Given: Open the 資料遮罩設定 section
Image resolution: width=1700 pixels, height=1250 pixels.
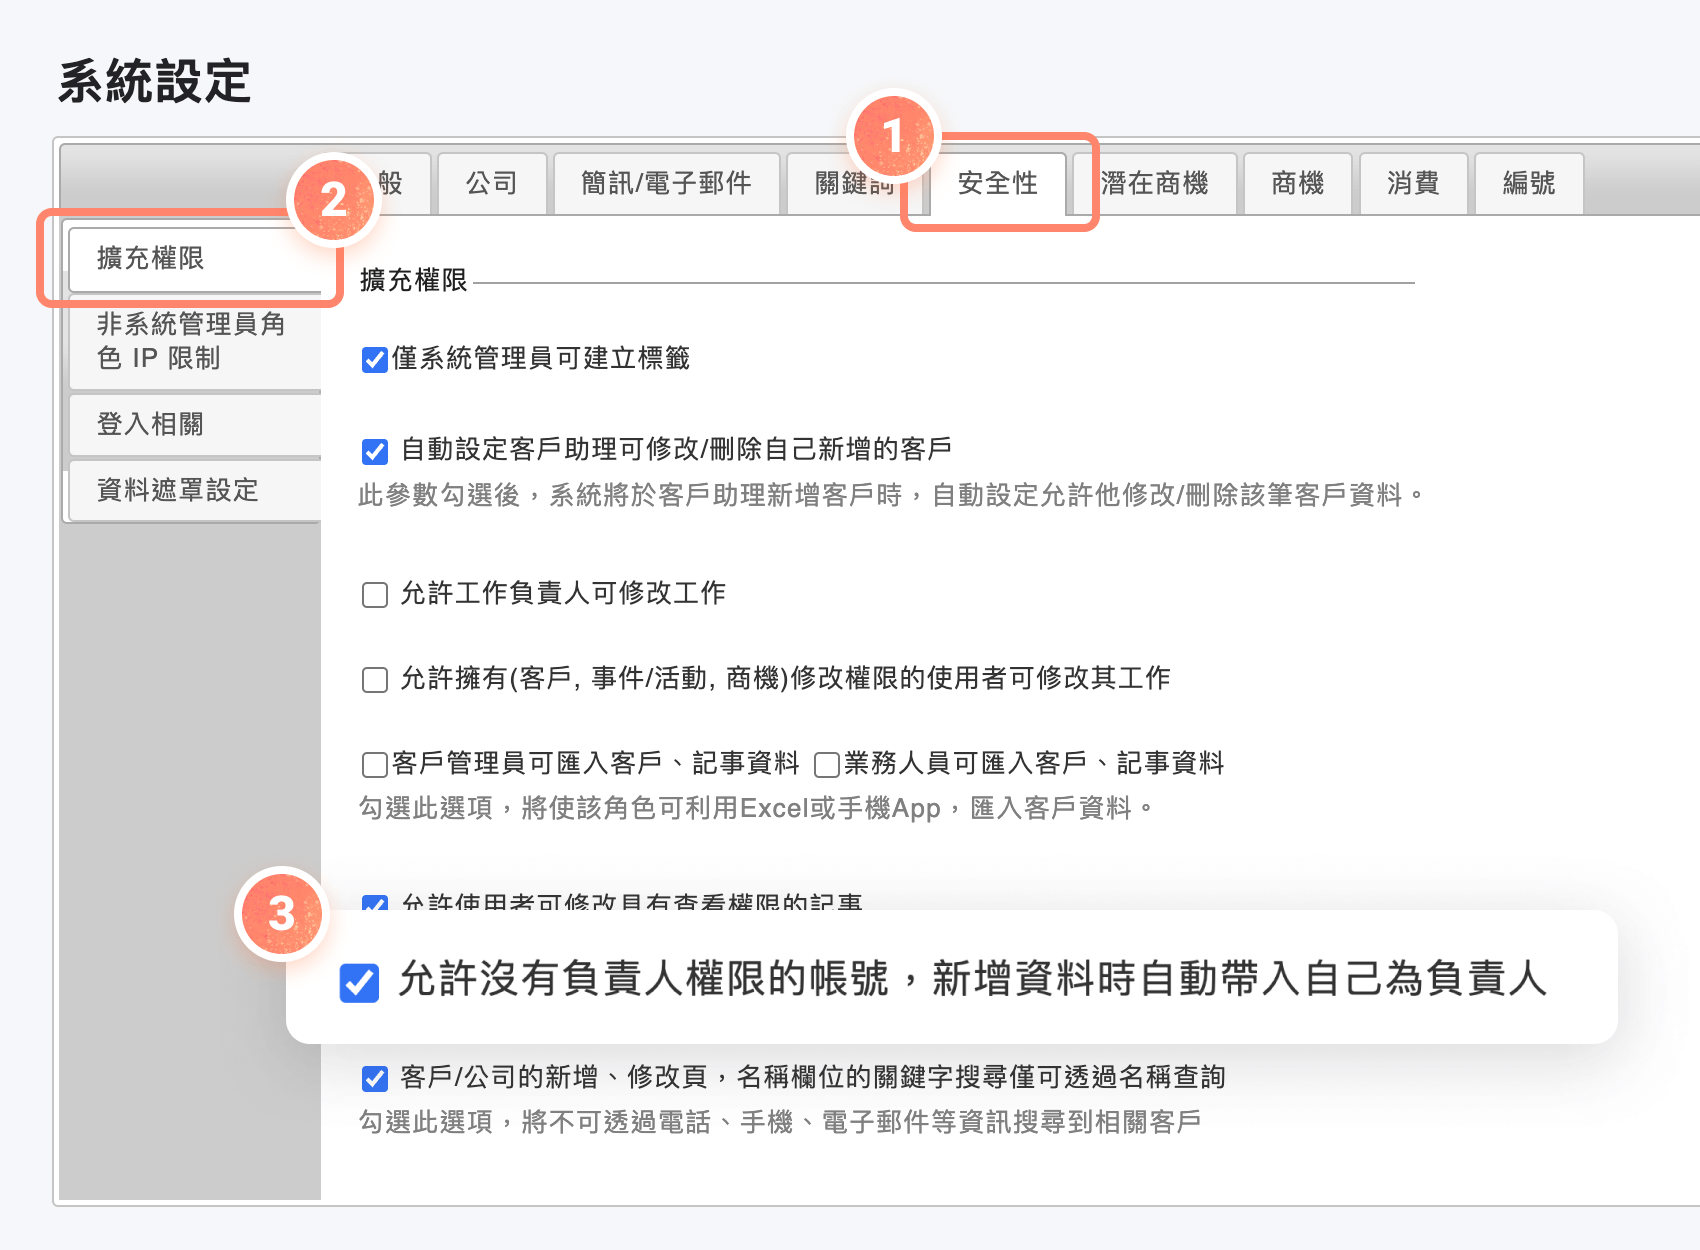Looking at the screenshot, I should click(x=175, y=491).
